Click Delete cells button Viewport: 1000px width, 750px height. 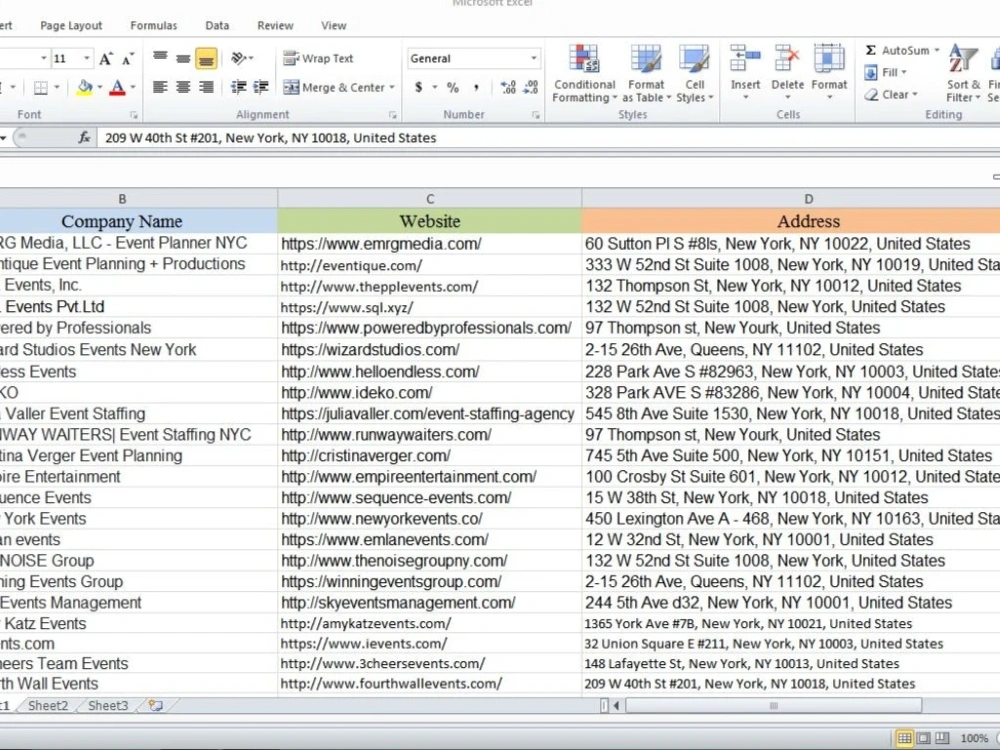[787, 72]
